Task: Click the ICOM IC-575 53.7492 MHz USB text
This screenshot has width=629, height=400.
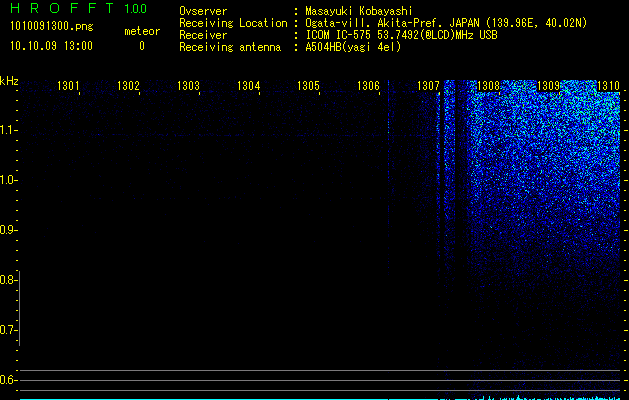Action: pyautogui.click(x=401, y=35)
